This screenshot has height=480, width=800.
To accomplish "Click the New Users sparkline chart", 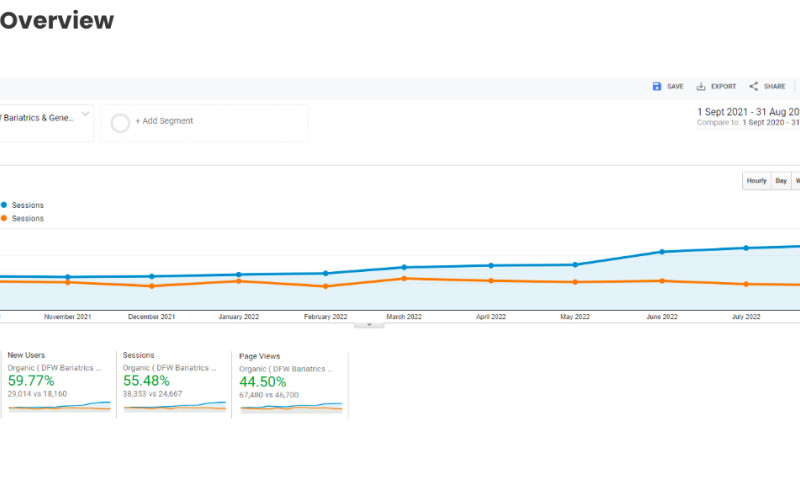I will tap(58, 406).
